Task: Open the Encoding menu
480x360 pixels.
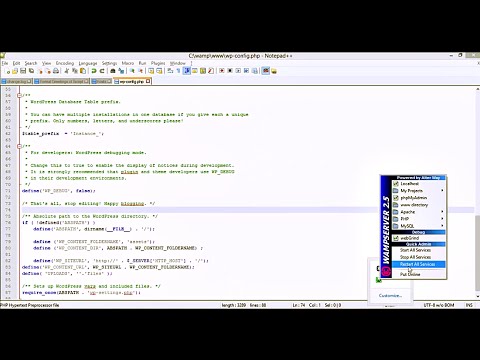Action: [65, 63]
